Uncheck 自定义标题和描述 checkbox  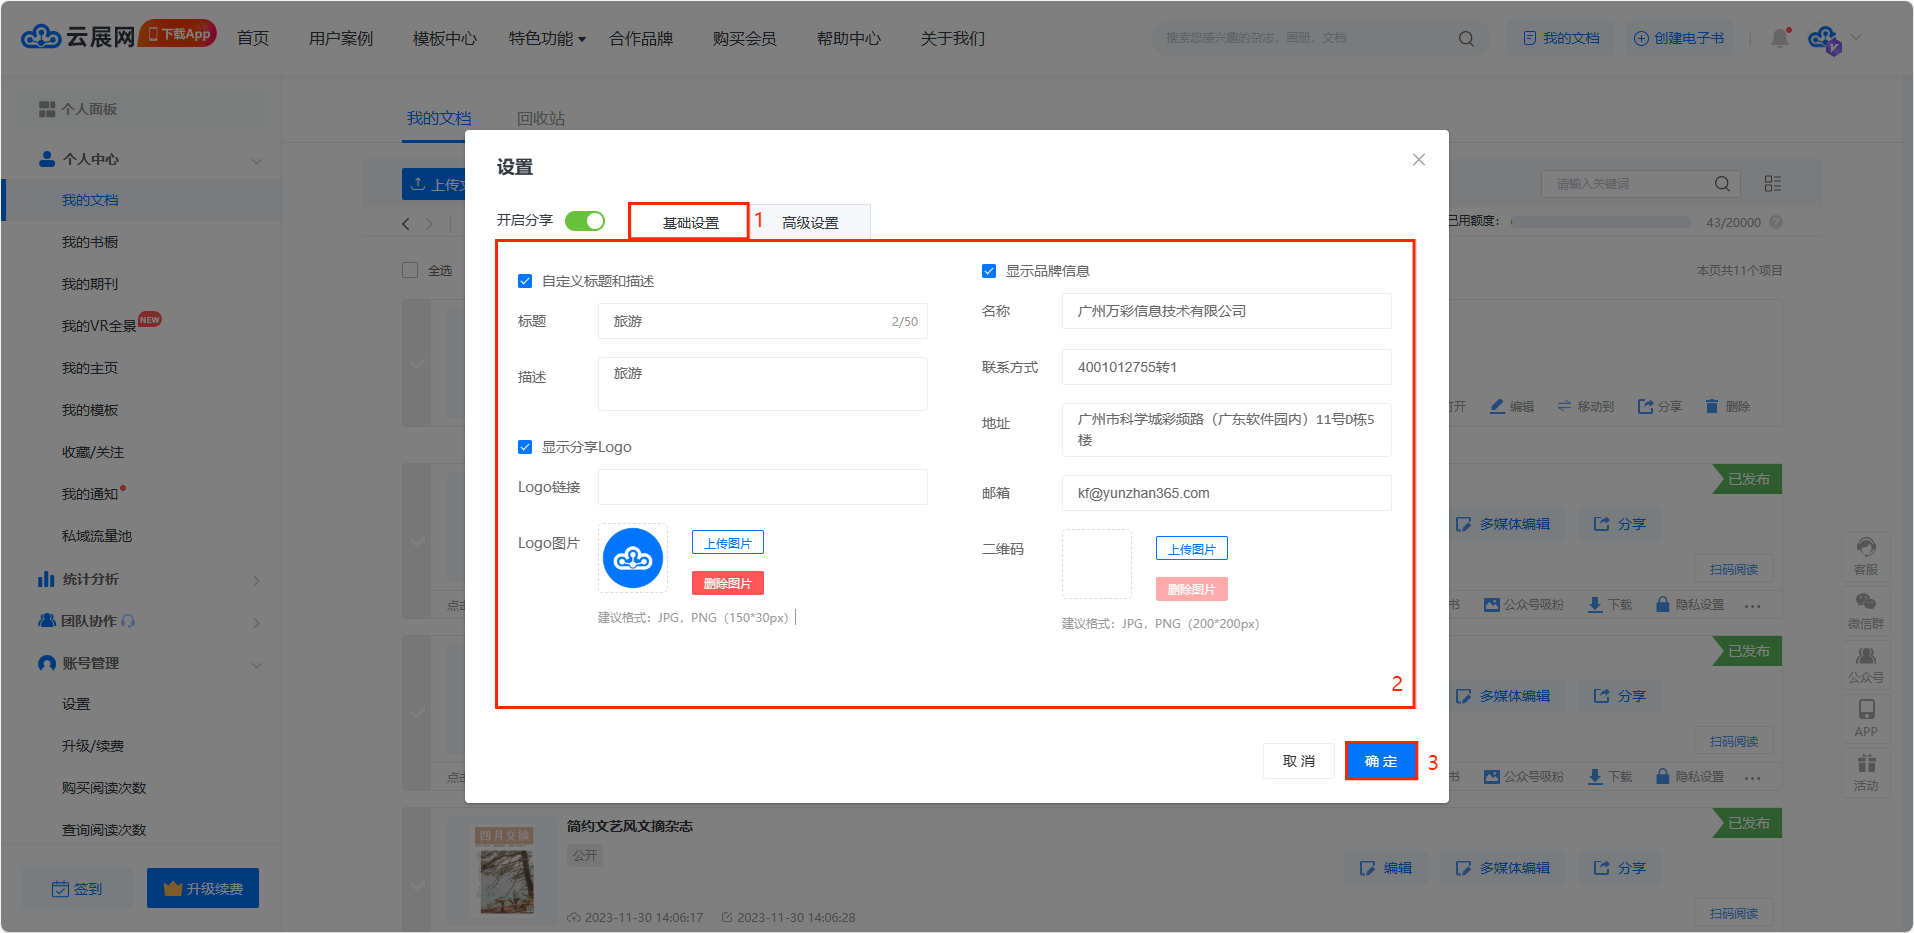tap(525, 281)
